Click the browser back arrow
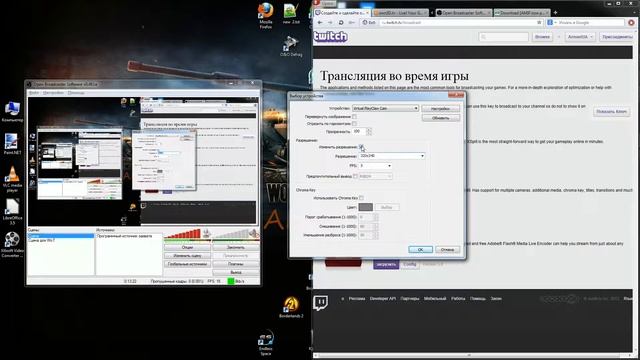640x360 pixels. point(320,23)
